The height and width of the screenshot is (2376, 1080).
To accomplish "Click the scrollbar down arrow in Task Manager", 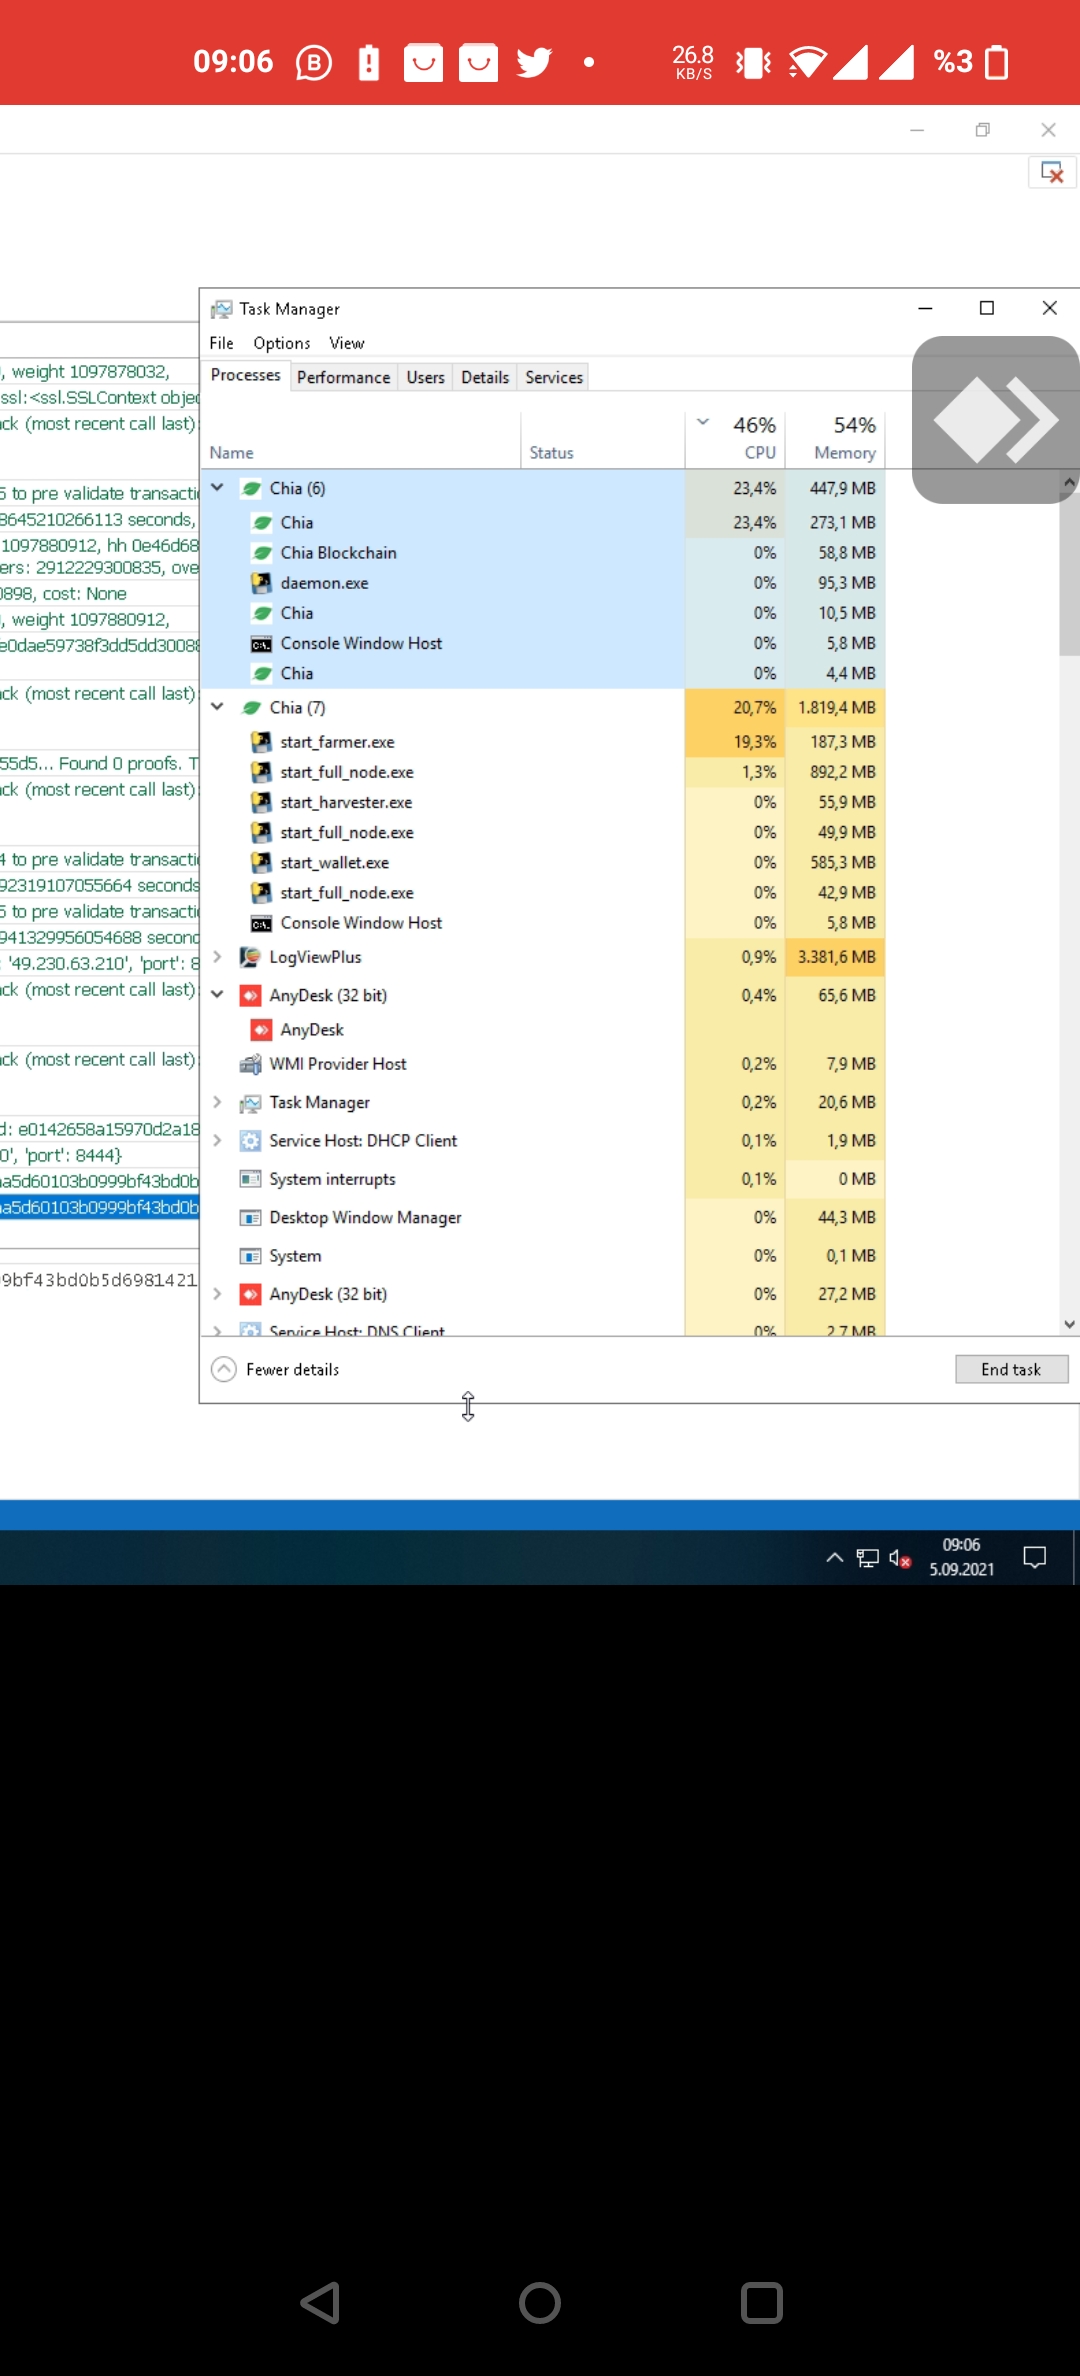I will coord(1069,1324).
